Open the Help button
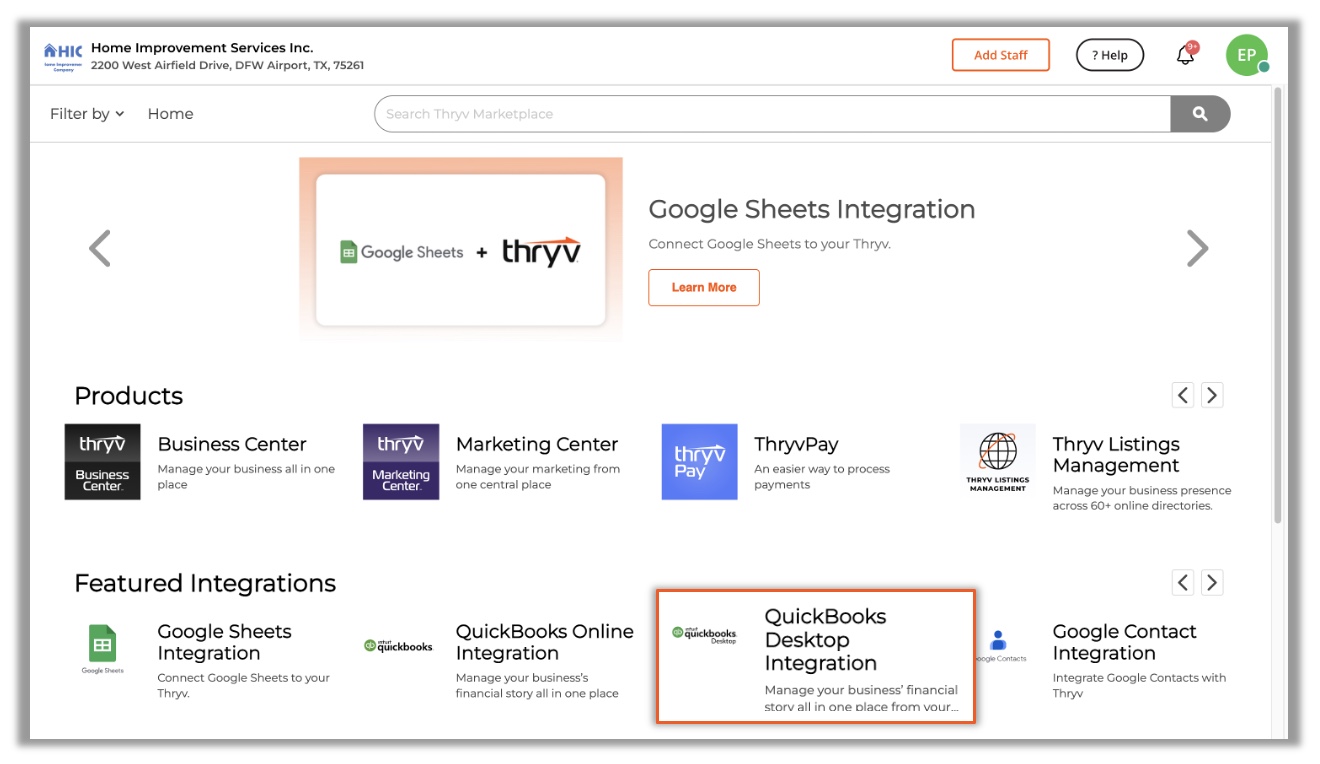Image resolution: width=1320 pixels, height=764 pixels. tap(1110, 55)
